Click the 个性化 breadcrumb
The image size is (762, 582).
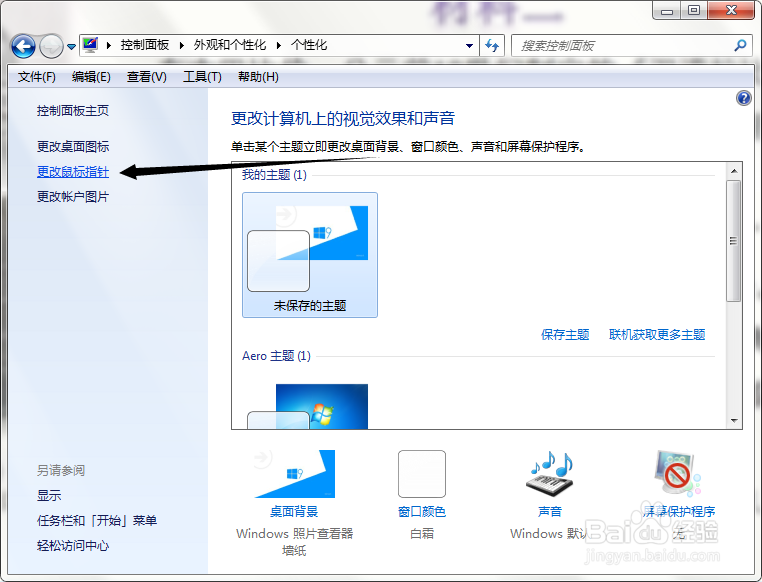(x=309, y=45)
